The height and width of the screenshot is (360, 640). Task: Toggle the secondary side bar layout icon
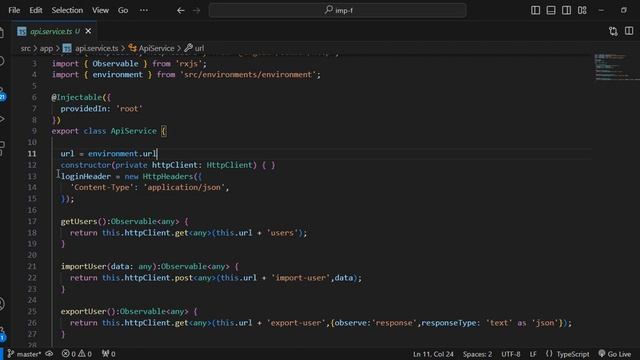pyautogui.click(x=566, y=10)
